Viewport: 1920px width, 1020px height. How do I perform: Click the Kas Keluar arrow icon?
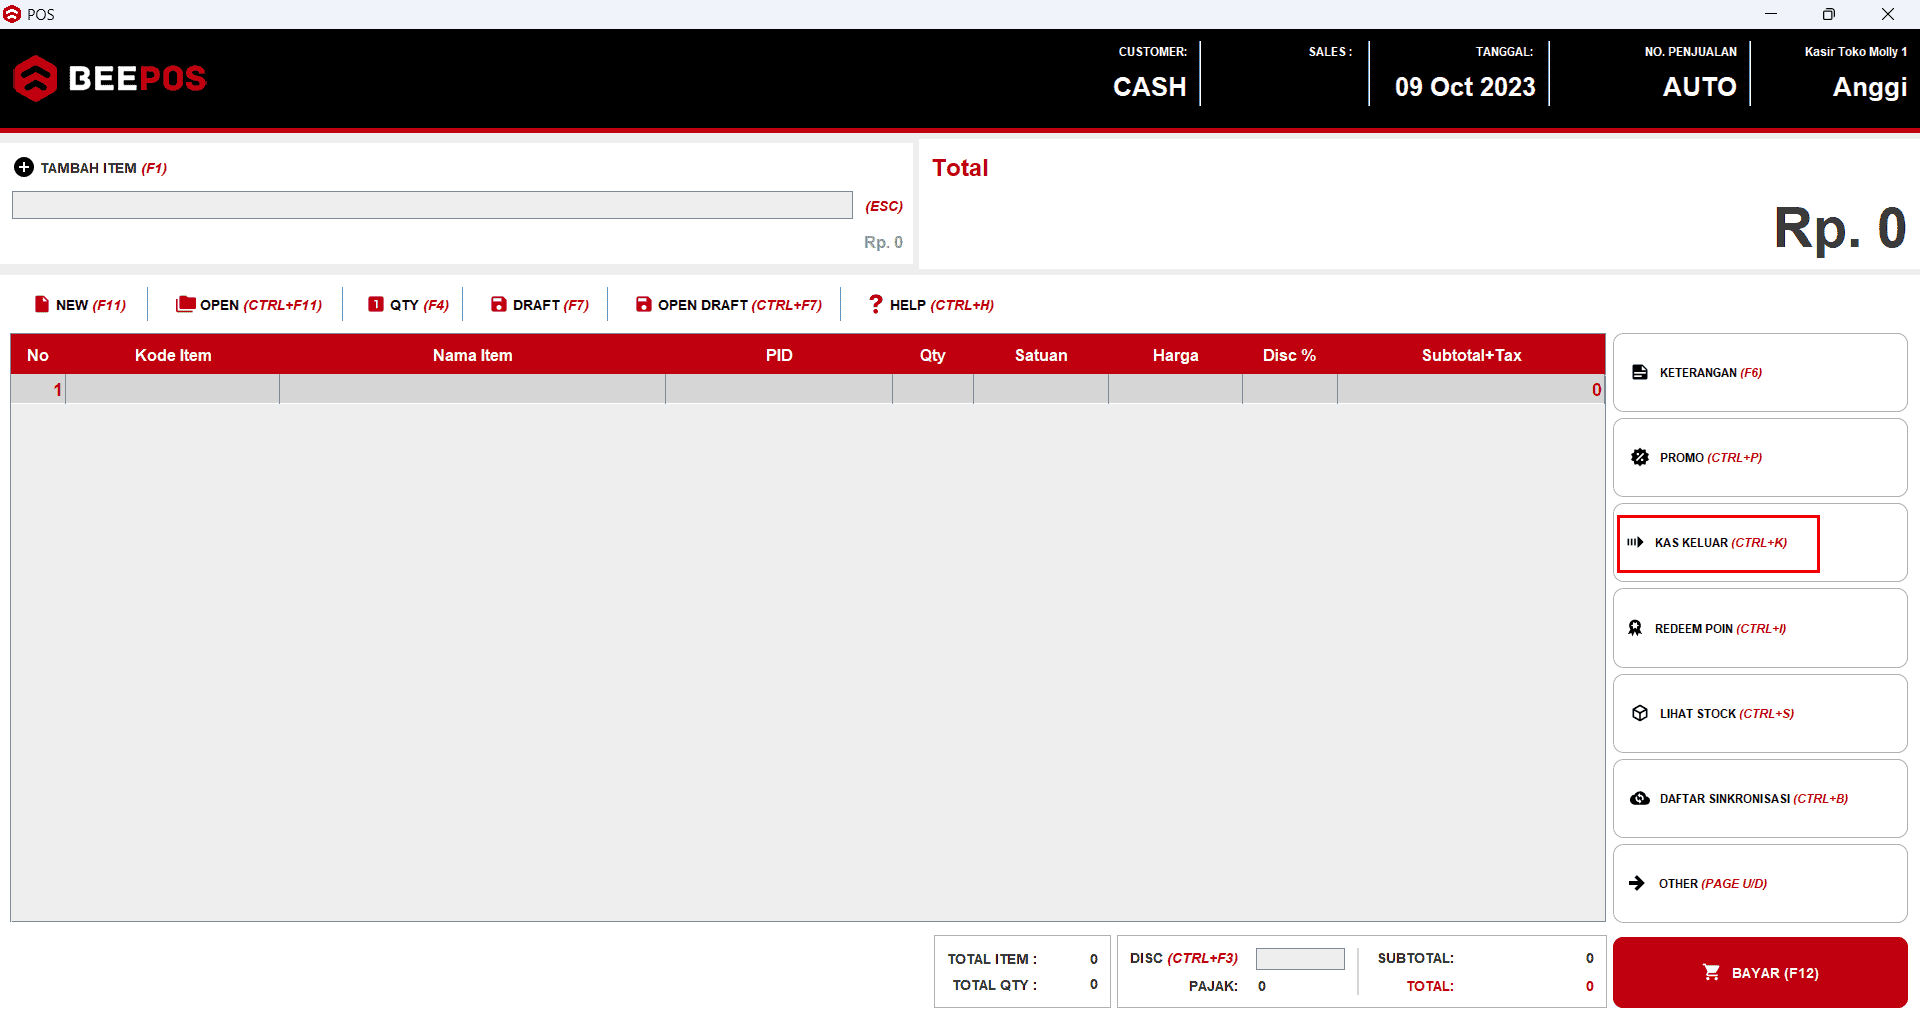tap(1635, 542)
